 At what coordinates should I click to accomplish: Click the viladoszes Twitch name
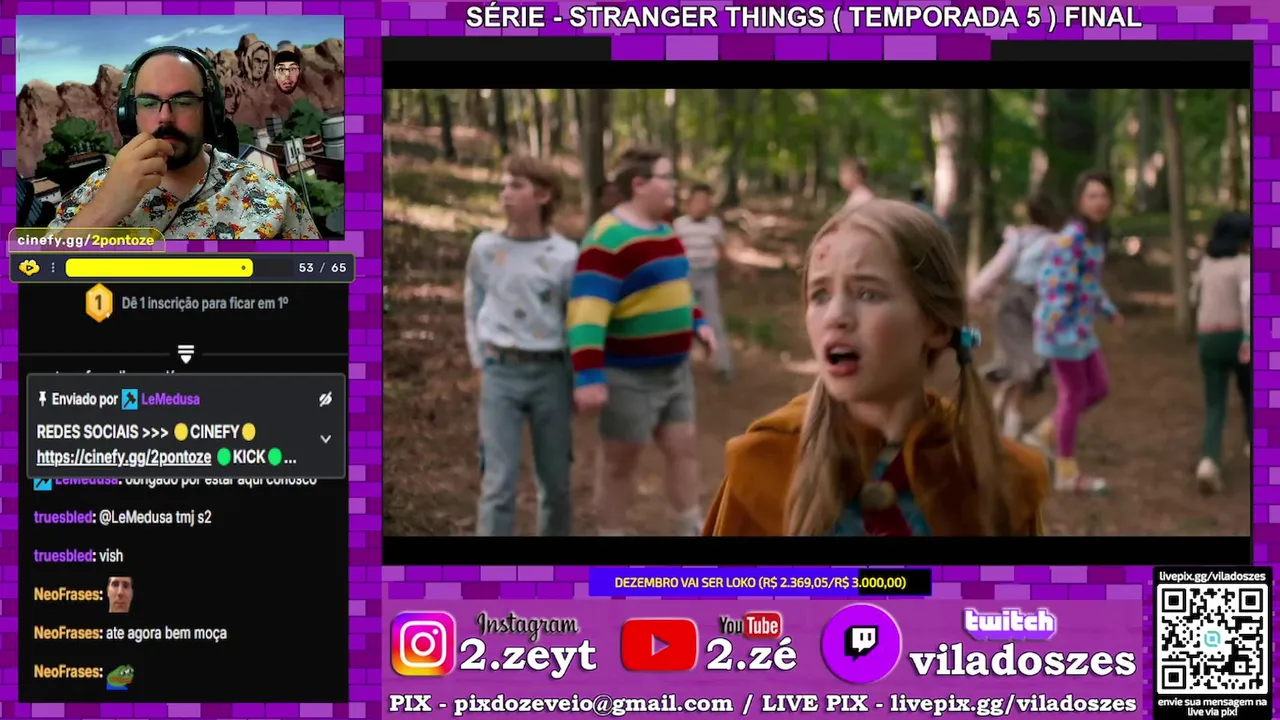point(1022,661)
